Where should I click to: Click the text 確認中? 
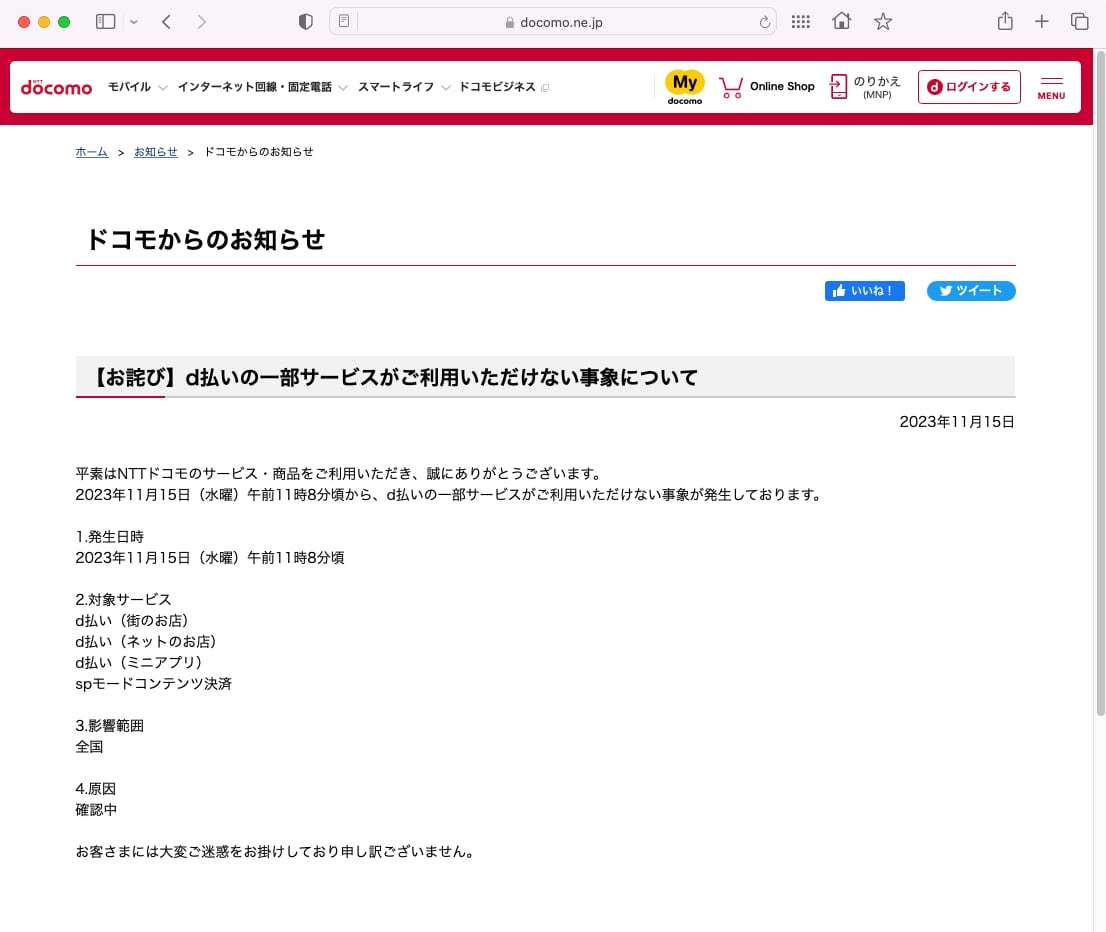(x=96, y=810)
